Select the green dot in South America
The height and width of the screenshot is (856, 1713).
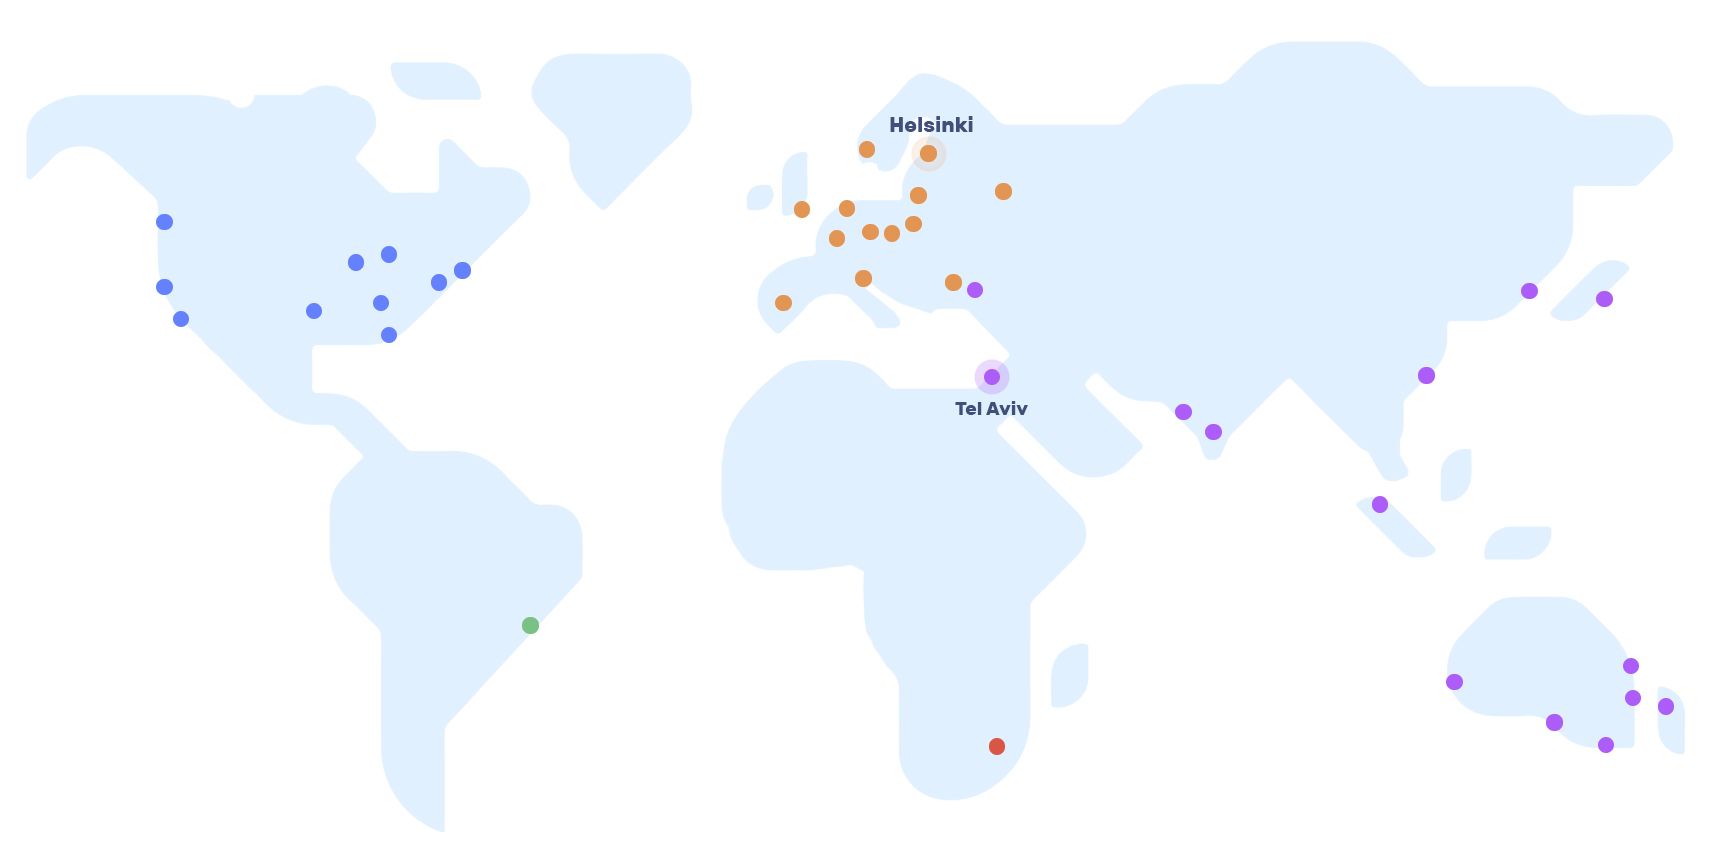click(x=530, y=625)
